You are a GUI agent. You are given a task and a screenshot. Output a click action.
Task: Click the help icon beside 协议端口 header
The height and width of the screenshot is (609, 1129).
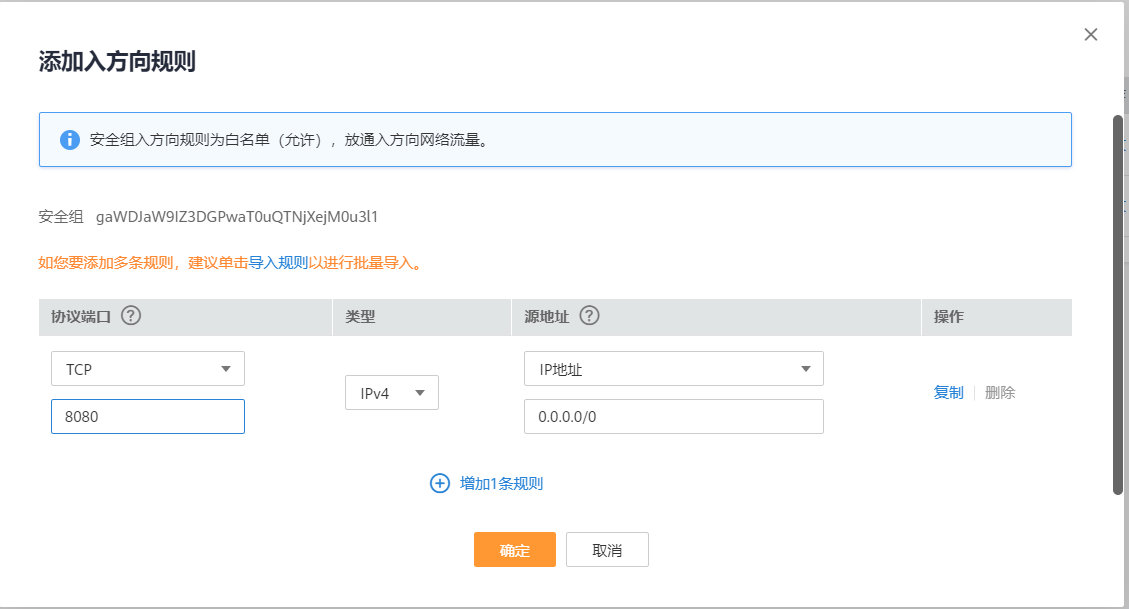click(x=128, y=316)
